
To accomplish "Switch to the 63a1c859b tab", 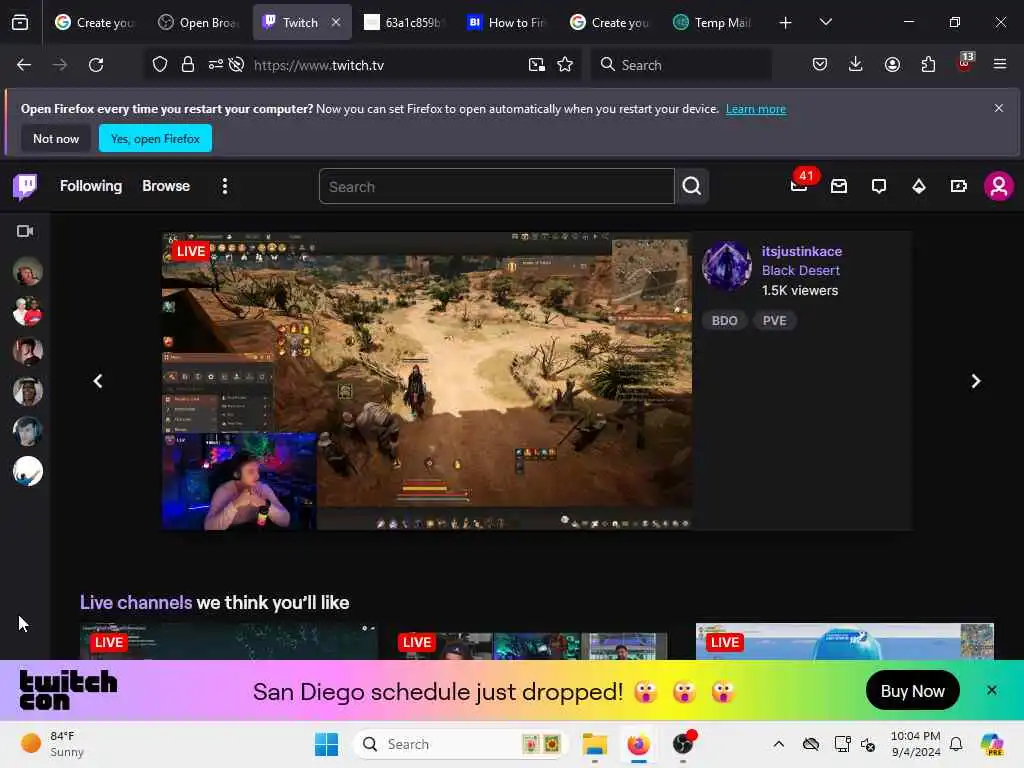I will tap(404, 22).
